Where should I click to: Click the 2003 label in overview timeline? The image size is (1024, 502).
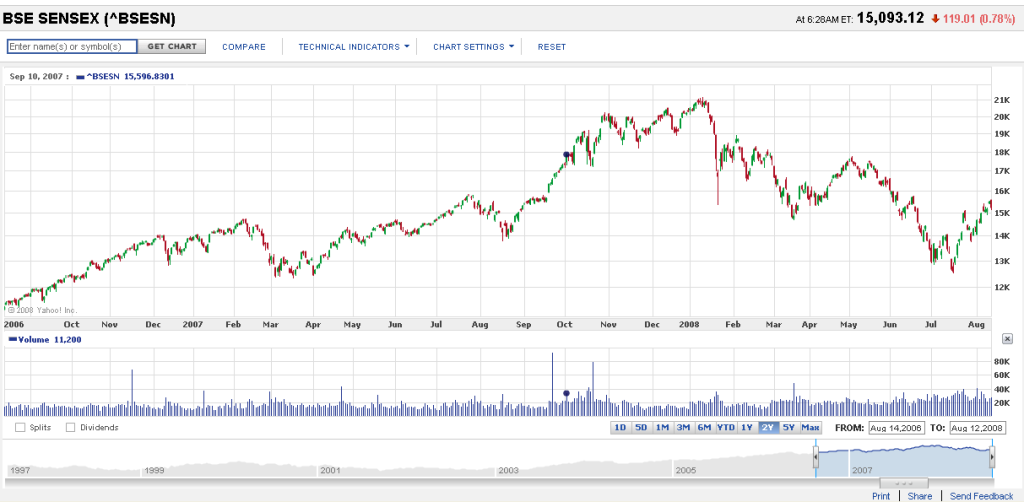tap(508, 470)
